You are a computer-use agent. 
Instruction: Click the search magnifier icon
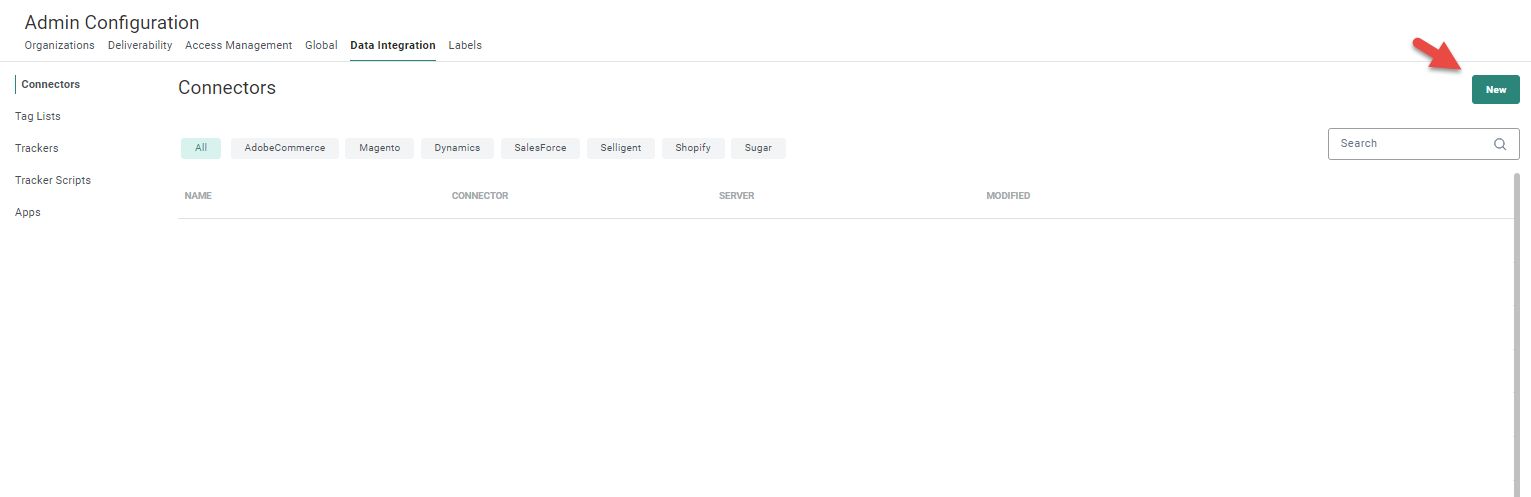(x=1499, y=144)
